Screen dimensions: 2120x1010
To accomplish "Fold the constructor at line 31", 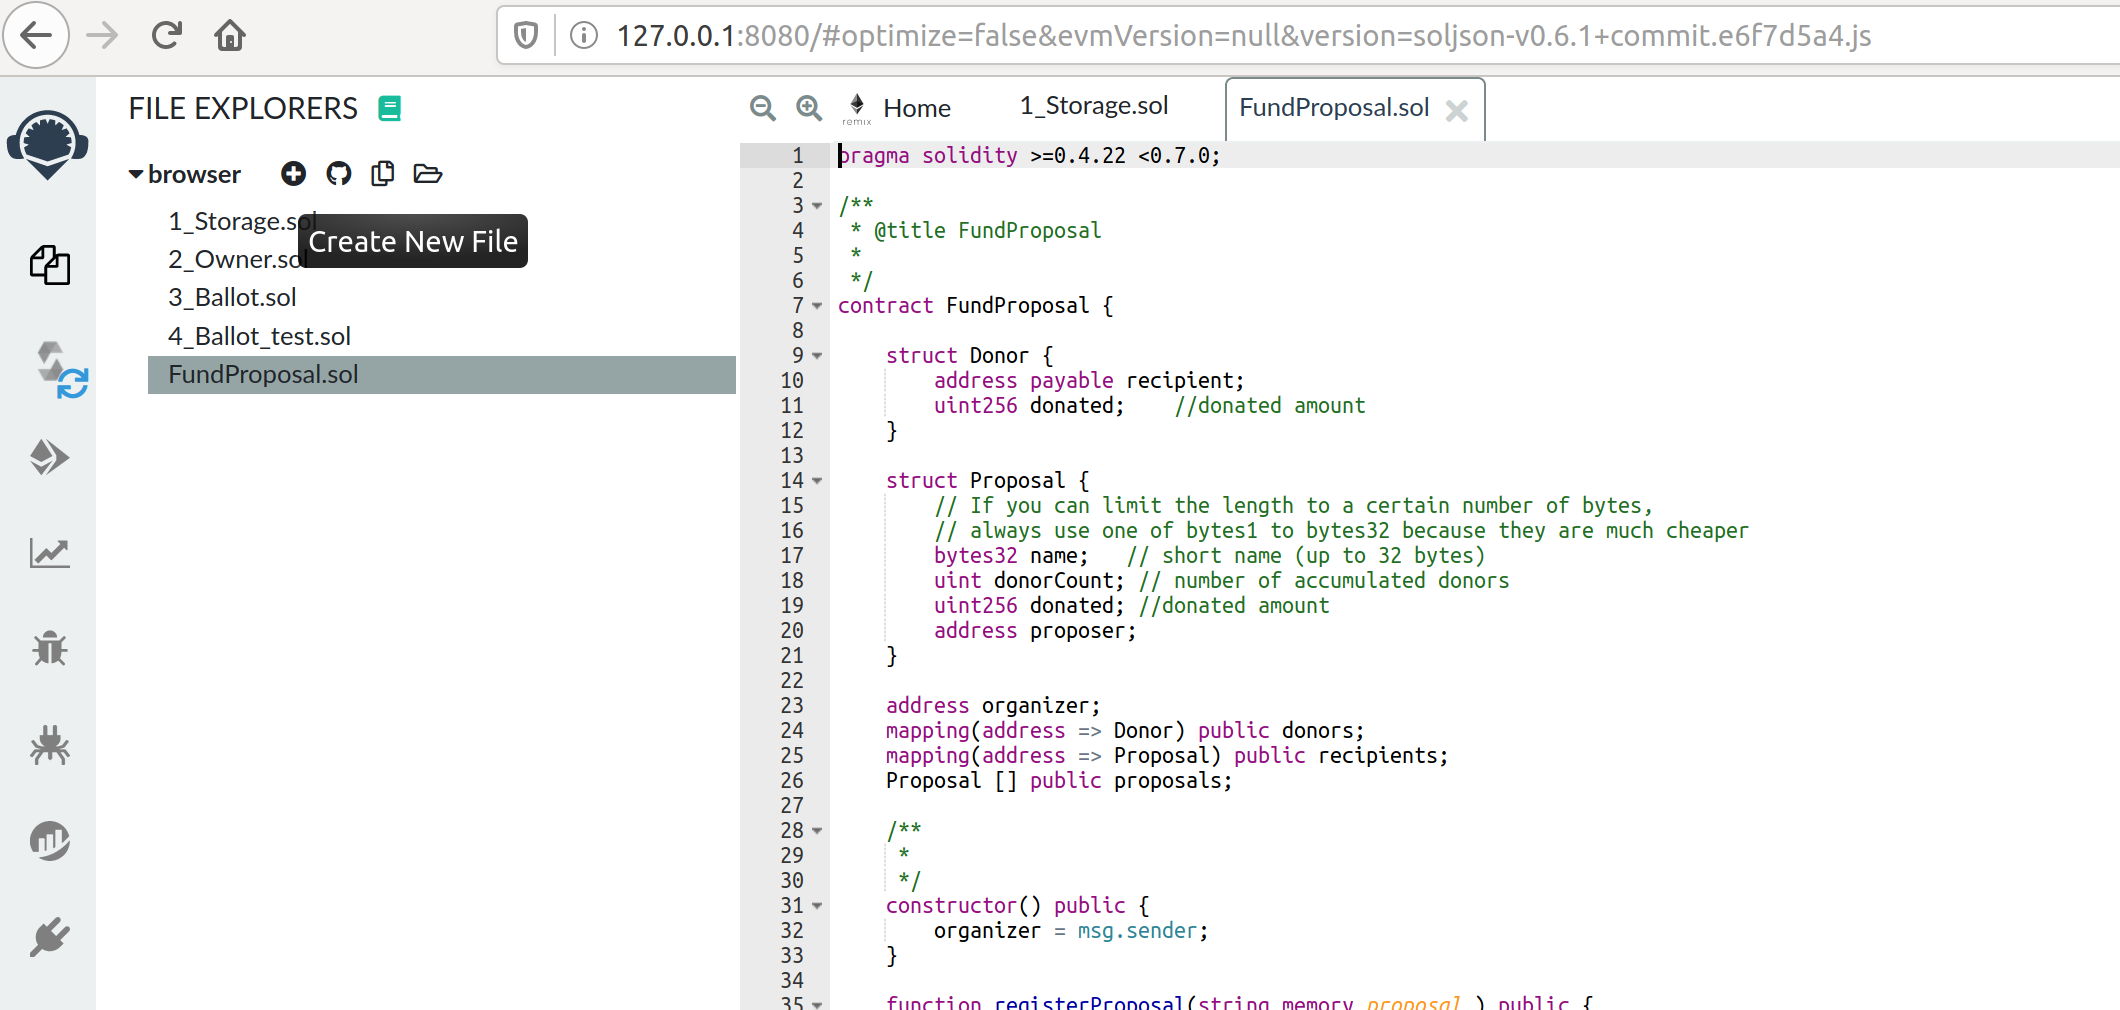I will pyautogui.click(x=817, y=906).
